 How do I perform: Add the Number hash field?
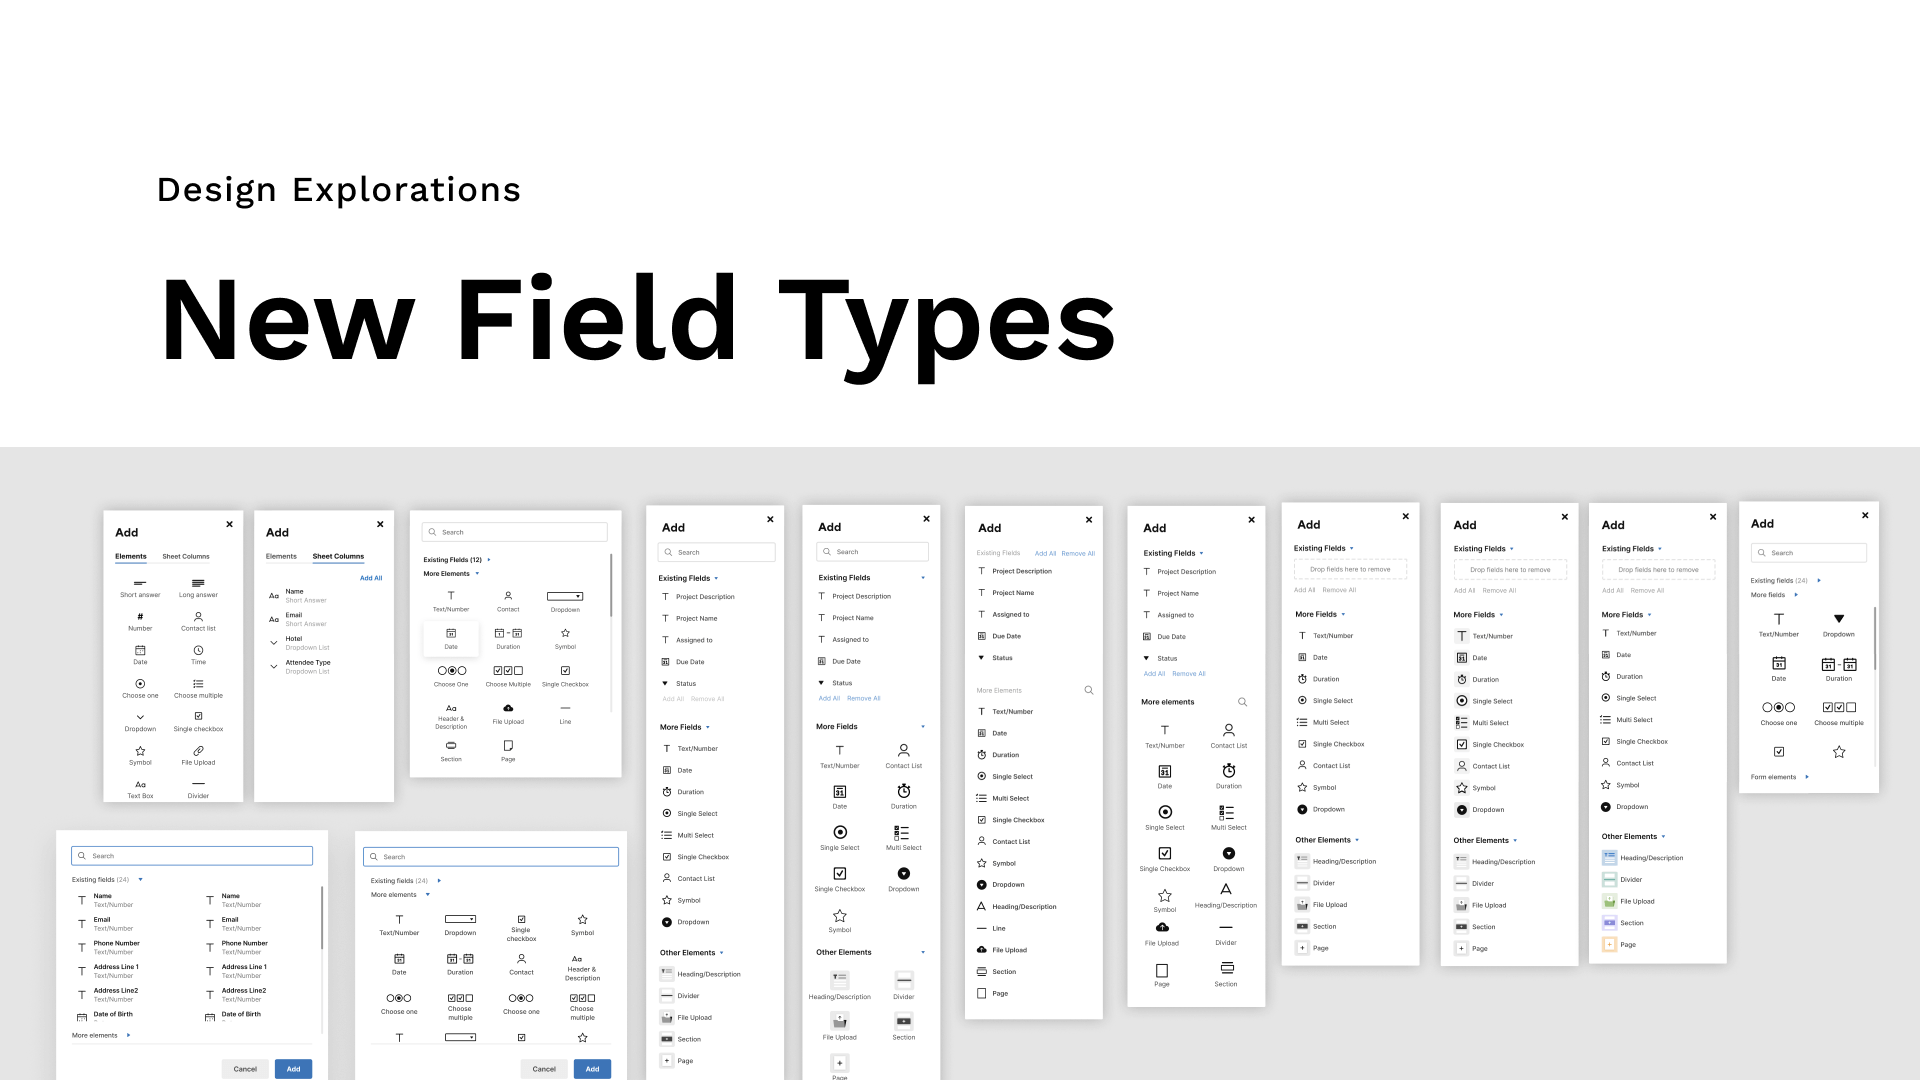(x=140, y=617)
